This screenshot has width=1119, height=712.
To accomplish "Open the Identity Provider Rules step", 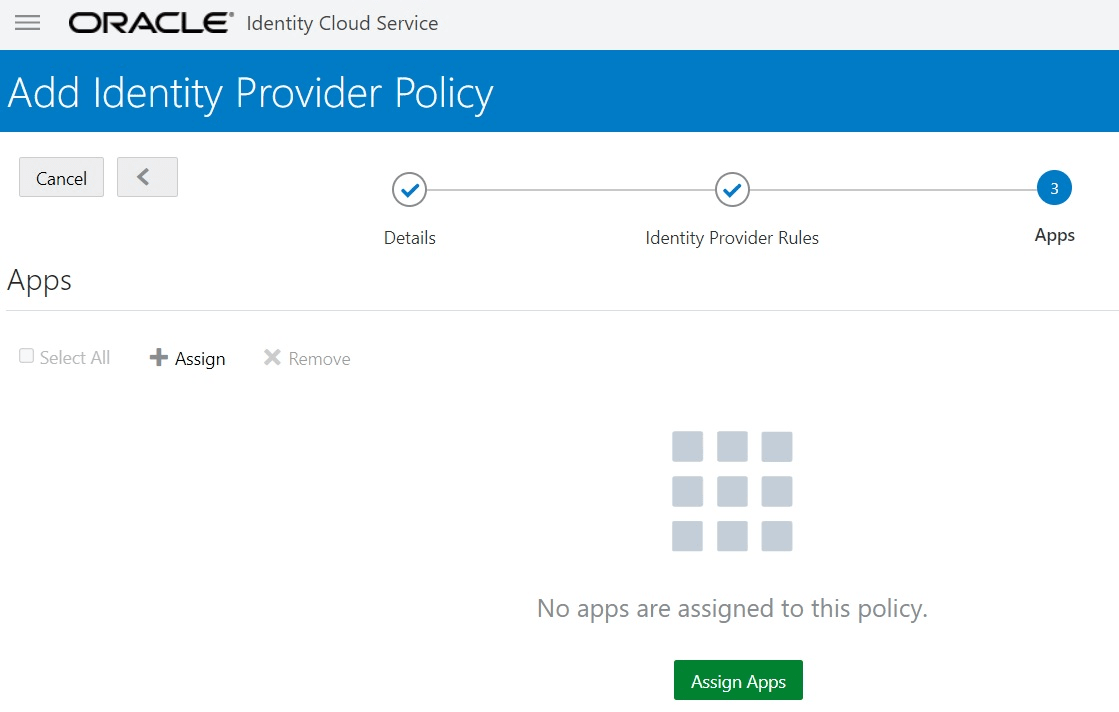I will pos(732,238).
